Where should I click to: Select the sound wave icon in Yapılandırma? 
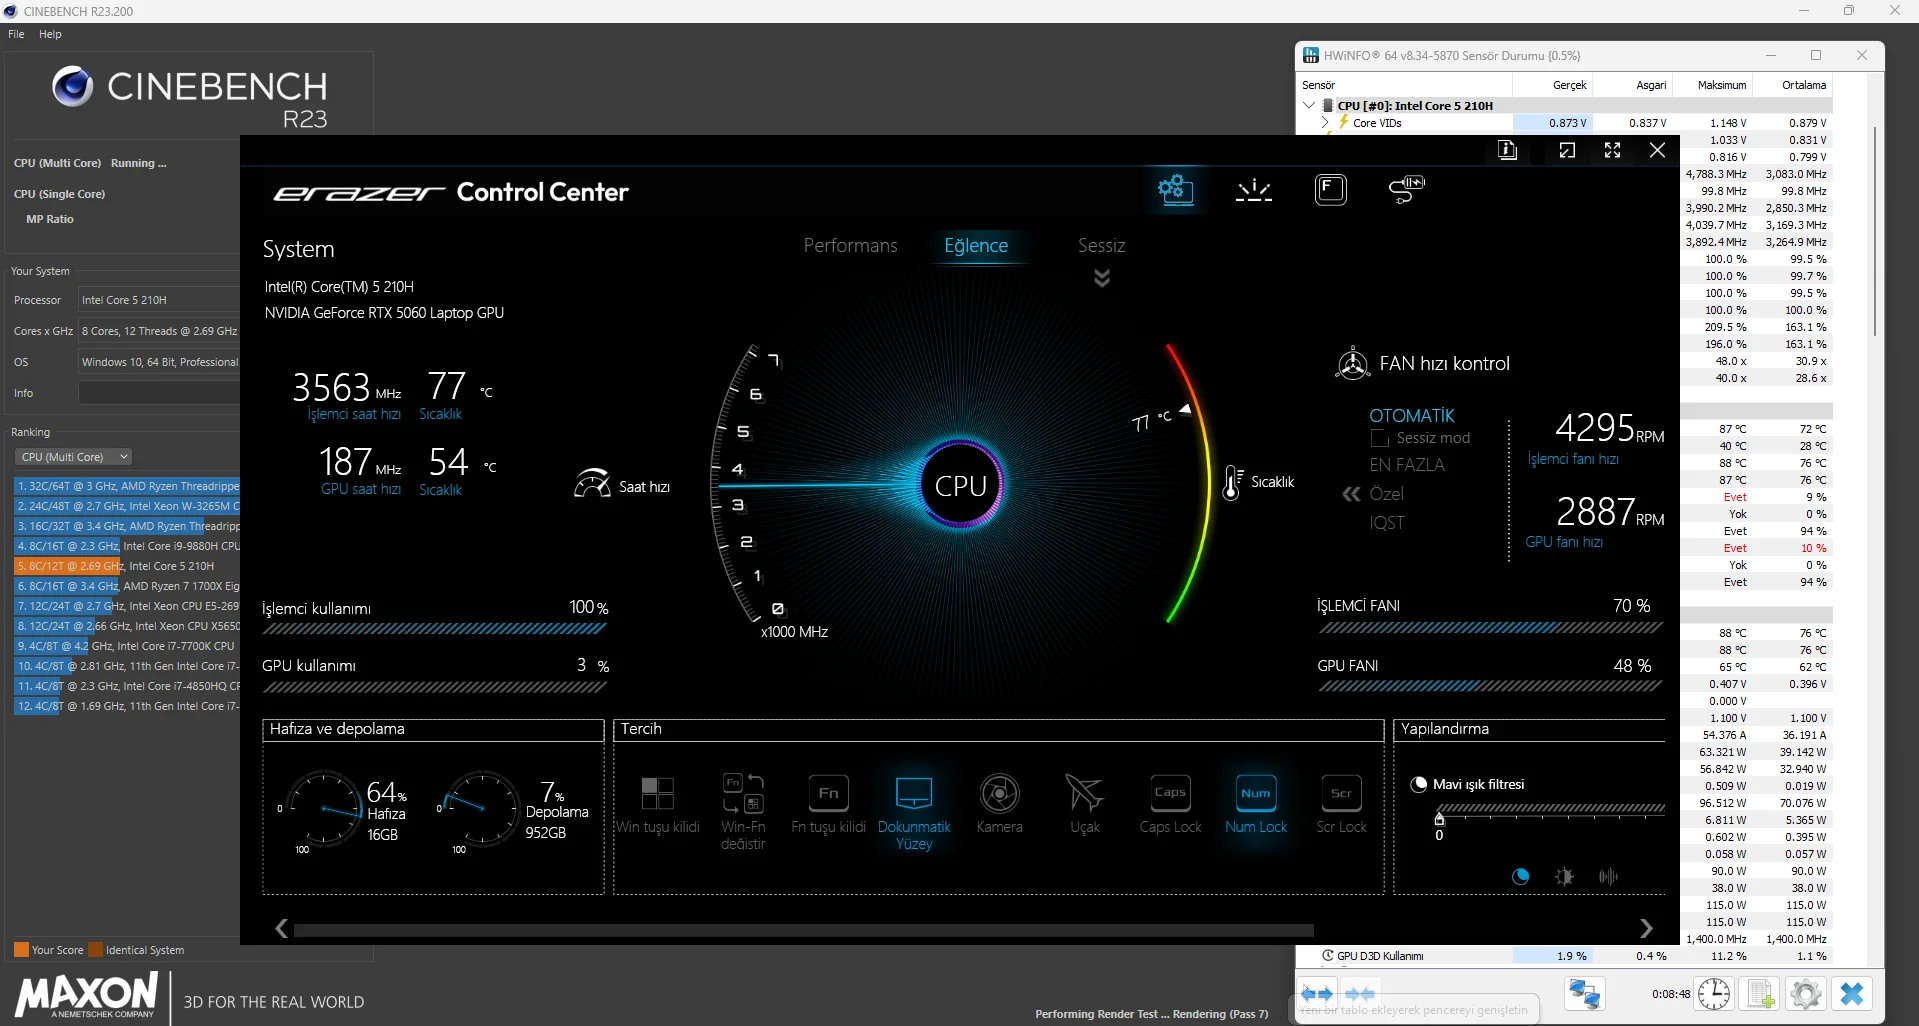(1608, 876)
